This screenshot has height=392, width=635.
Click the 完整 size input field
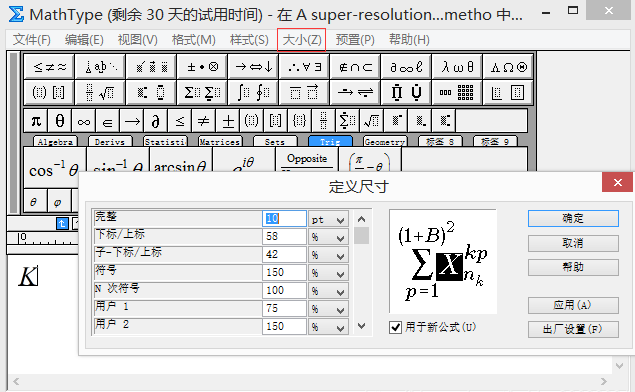coord(284,219)
